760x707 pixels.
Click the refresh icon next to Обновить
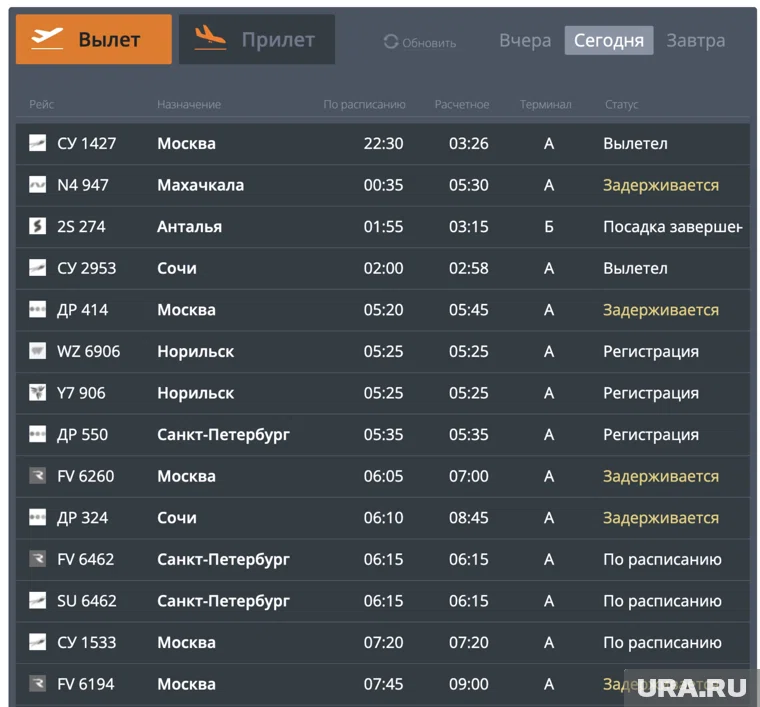click(x=391, y=42)
